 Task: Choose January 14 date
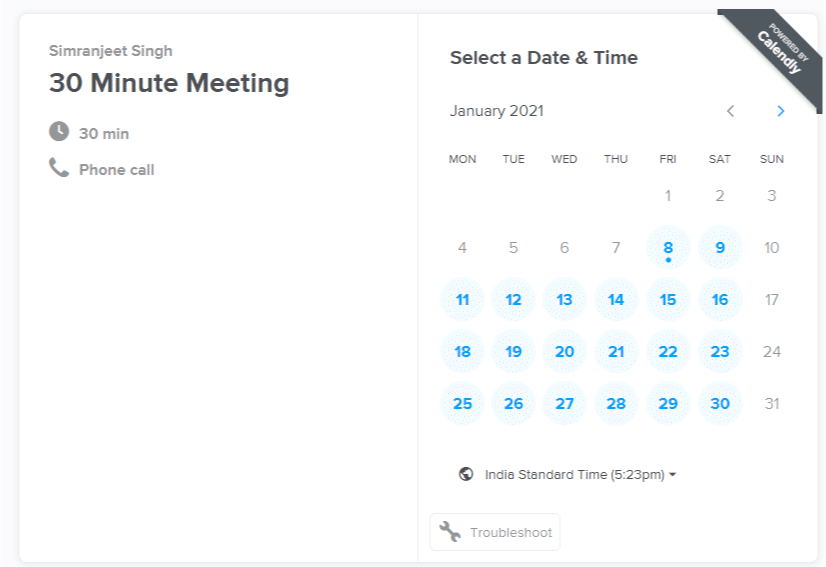point(616,299)
